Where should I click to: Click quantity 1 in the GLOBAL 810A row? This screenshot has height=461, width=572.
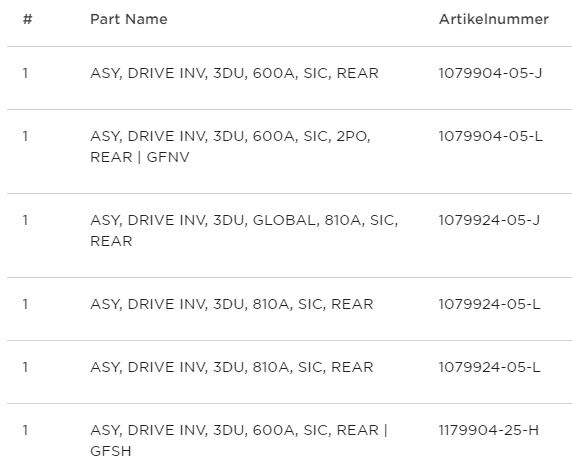pyautogui.click(x=25, y=220)
